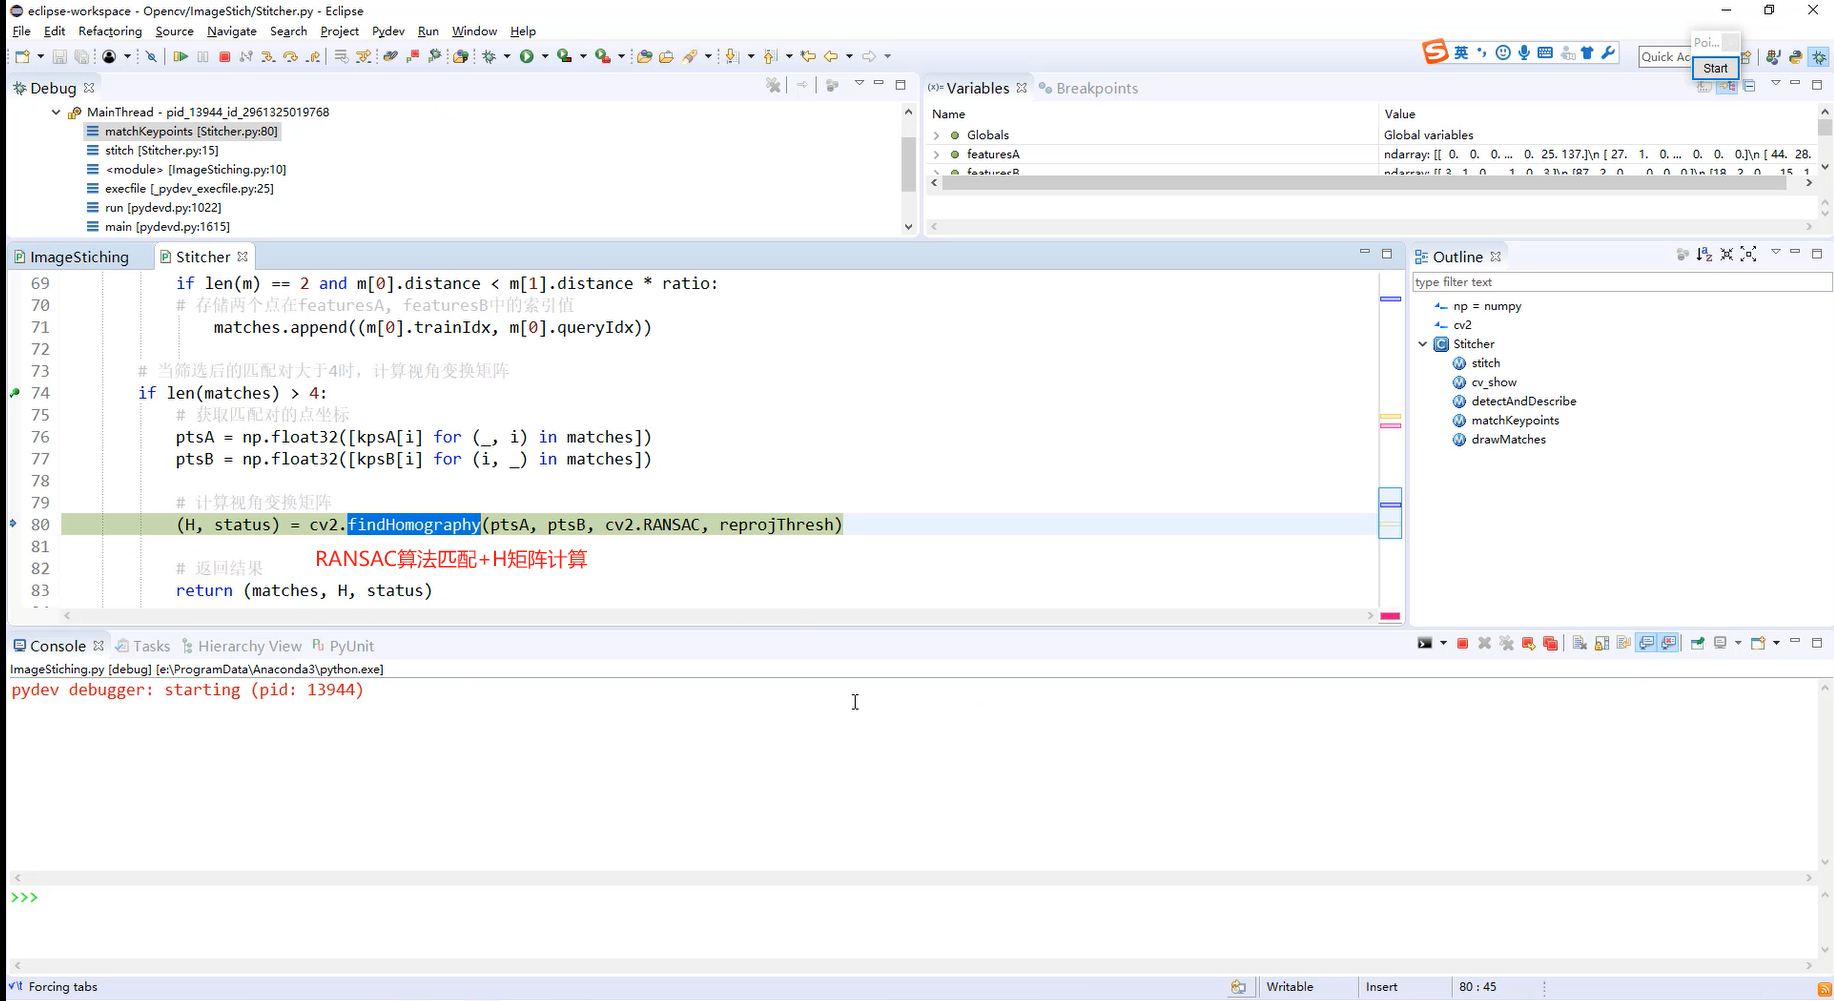The image size is (1834, 1001).
Task: Open the Outline view menu triangle
Action: pos(1776,252)
